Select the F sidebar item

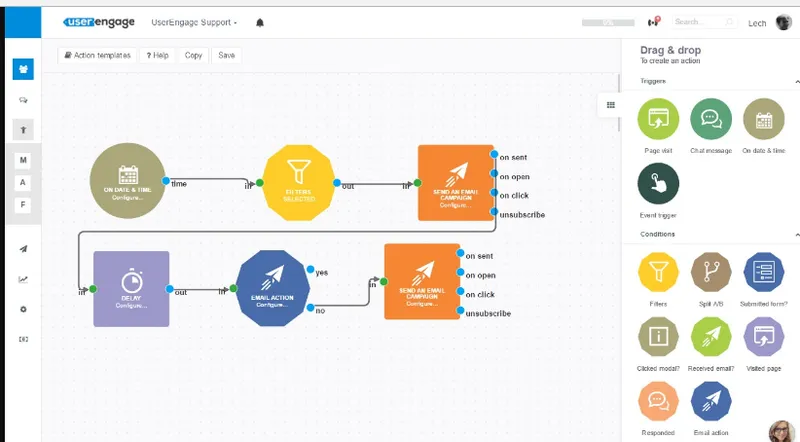click(x=22, y=205)
